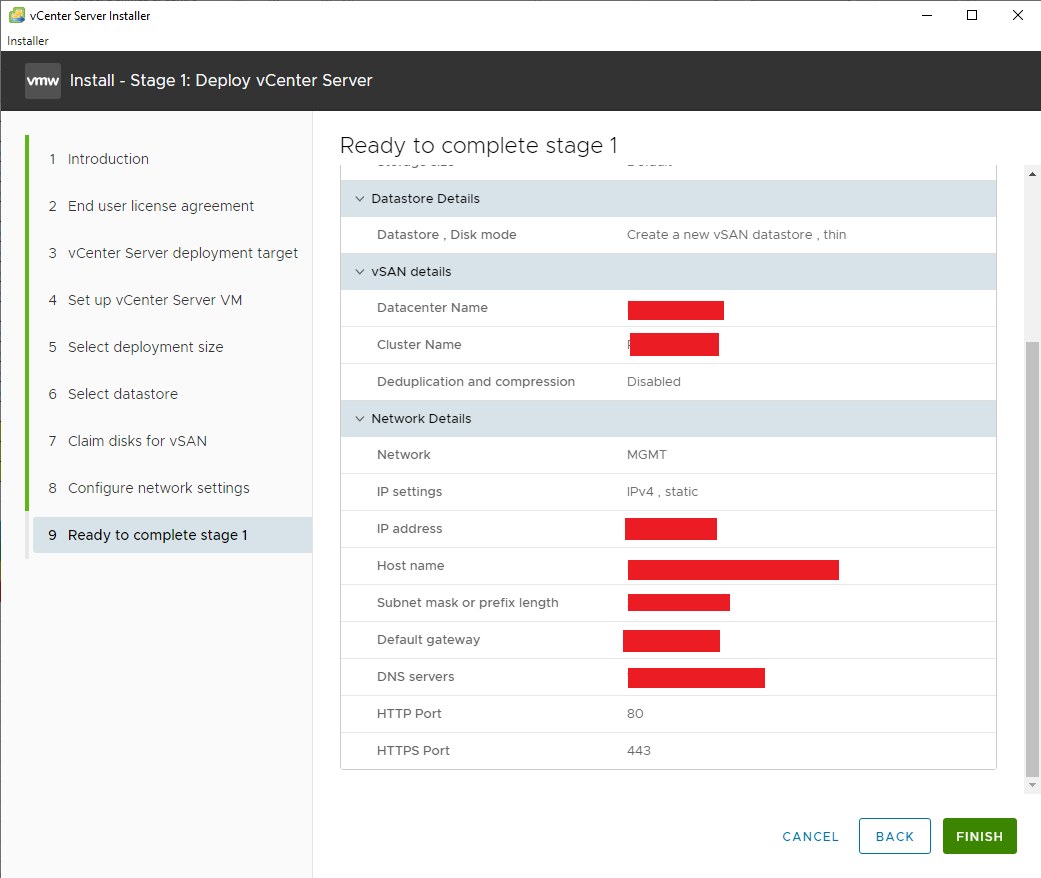The image size is (1041, 878).
Task: Click 'Deduplication and compression' label
Action: tap(475, 382)
